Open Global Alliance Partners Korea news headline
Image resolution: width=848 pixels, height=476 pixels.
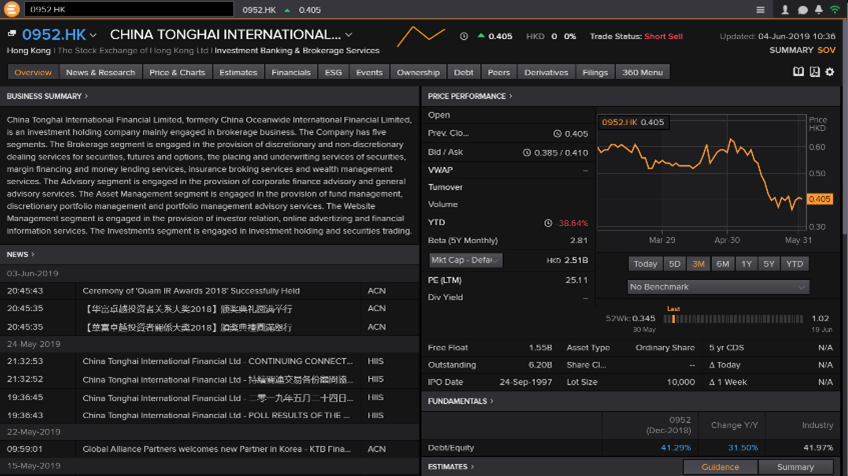[216, 449]
